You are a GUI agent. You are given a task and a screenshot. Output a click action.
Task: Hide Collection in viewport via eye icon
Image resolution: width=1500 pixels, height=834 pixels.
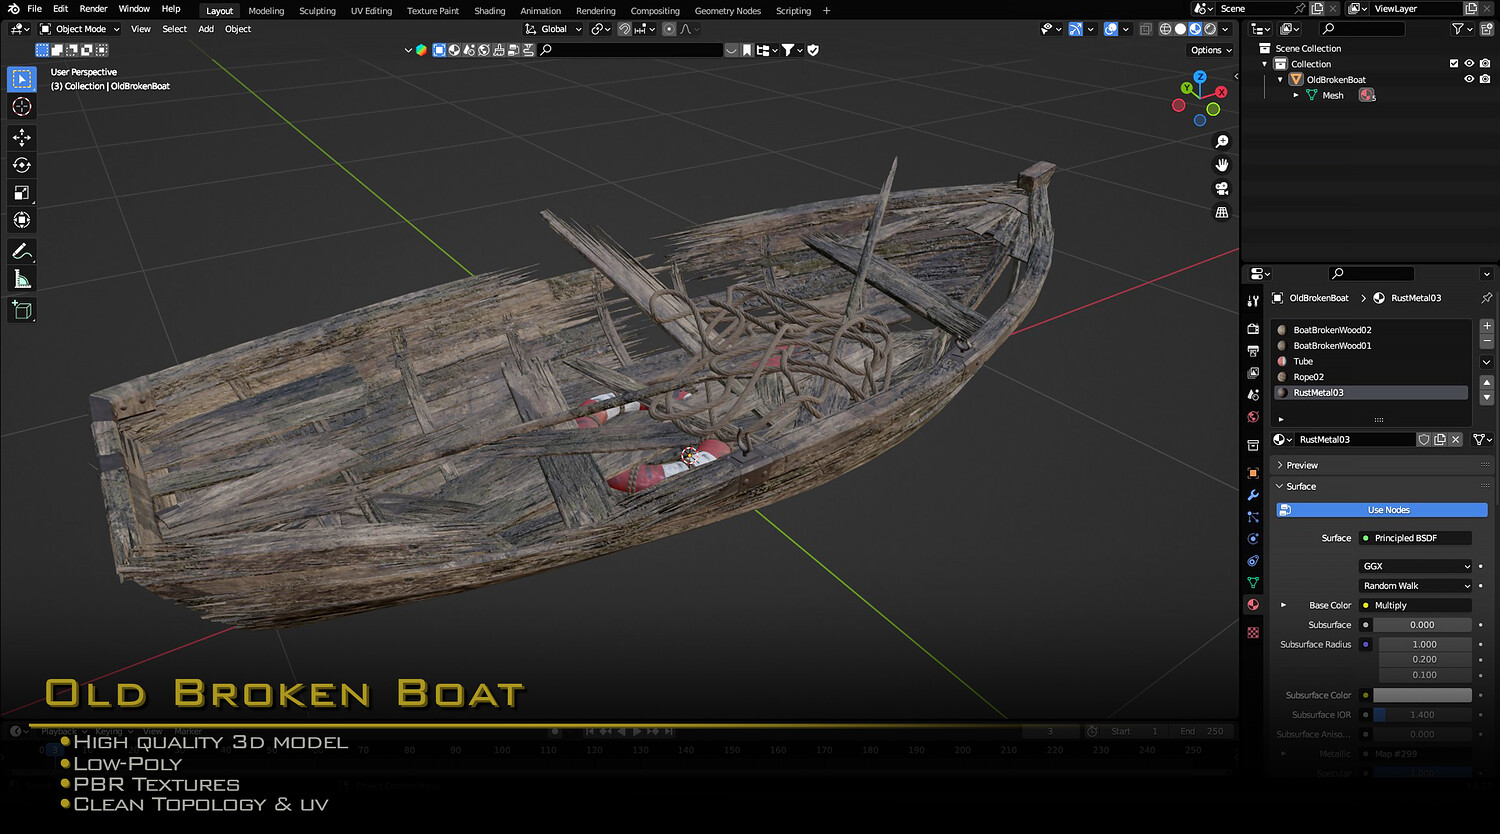(1469, 64)
